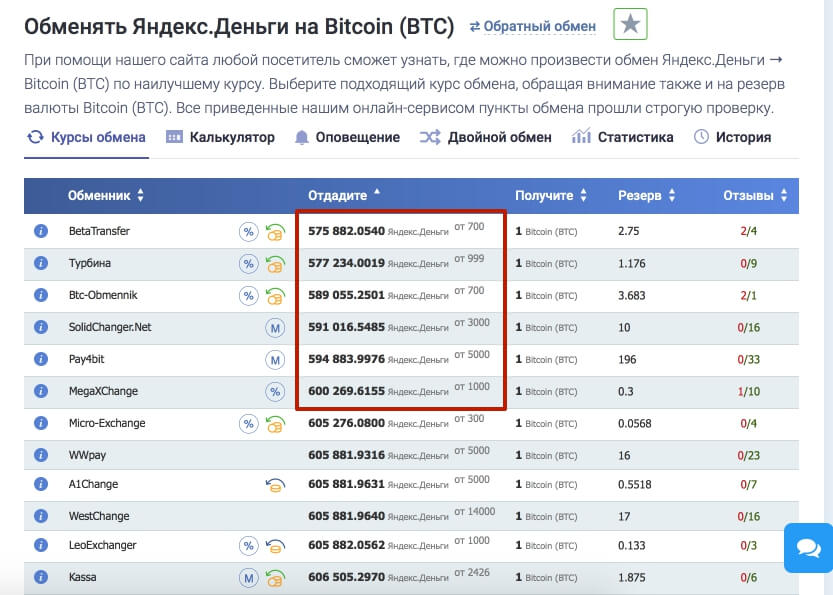Screen dimensions: 833x595
Task: Click coins icon in Micro-Exchange row
Action: tap(275, 424)
